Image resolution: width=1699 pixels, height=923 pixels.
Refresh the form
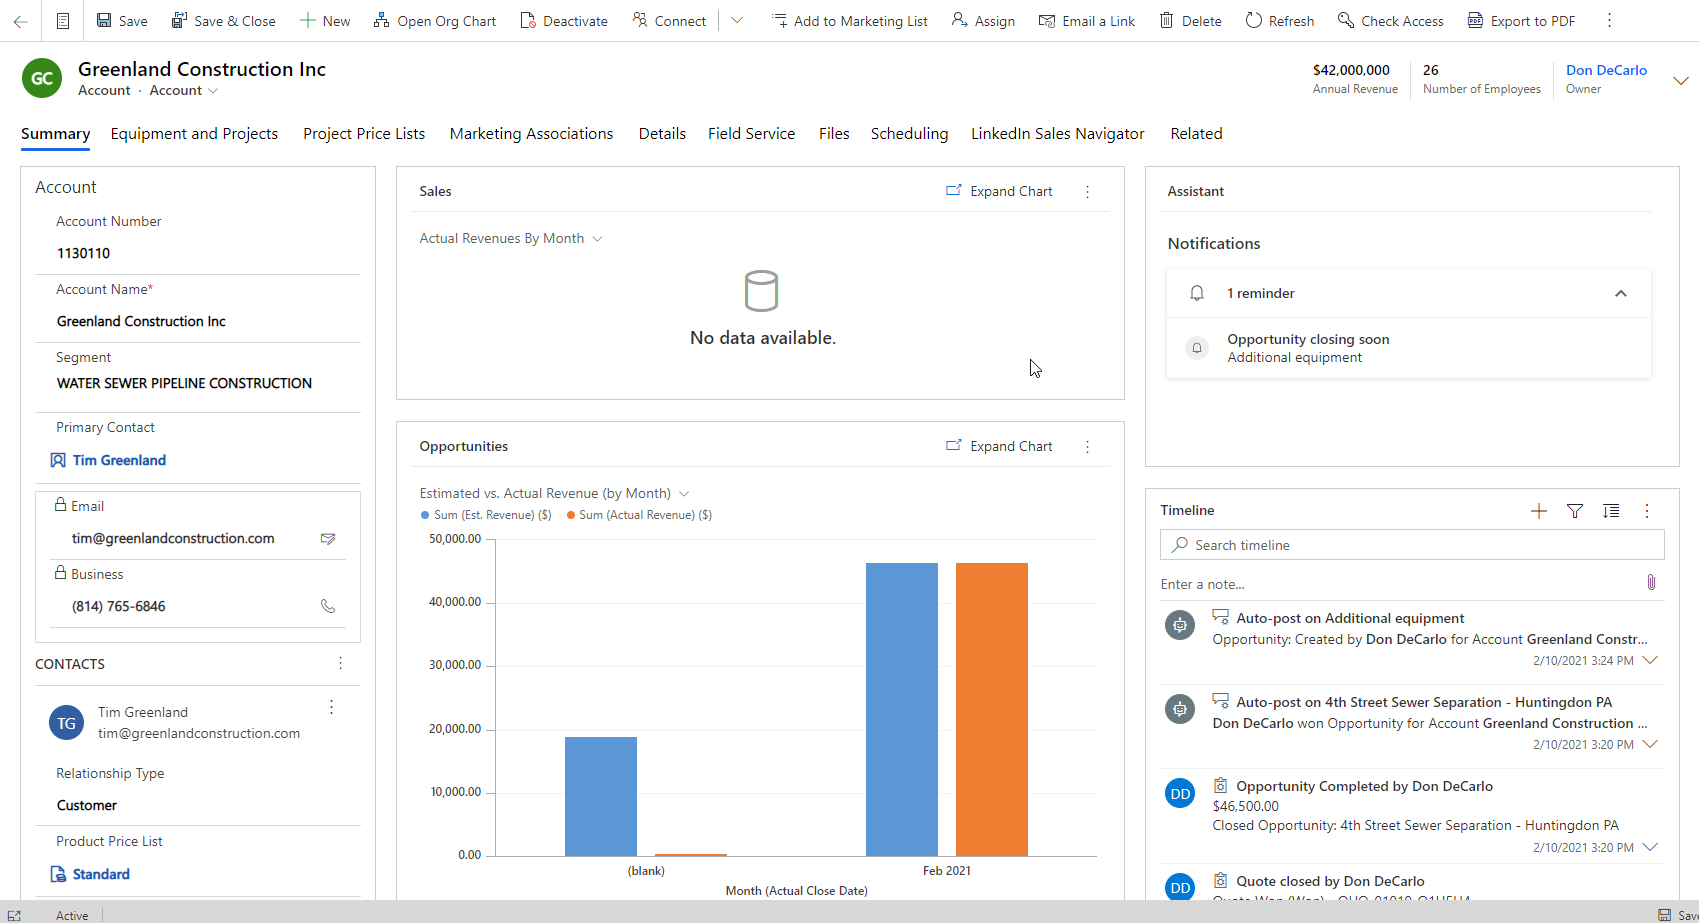(1280, 21)
